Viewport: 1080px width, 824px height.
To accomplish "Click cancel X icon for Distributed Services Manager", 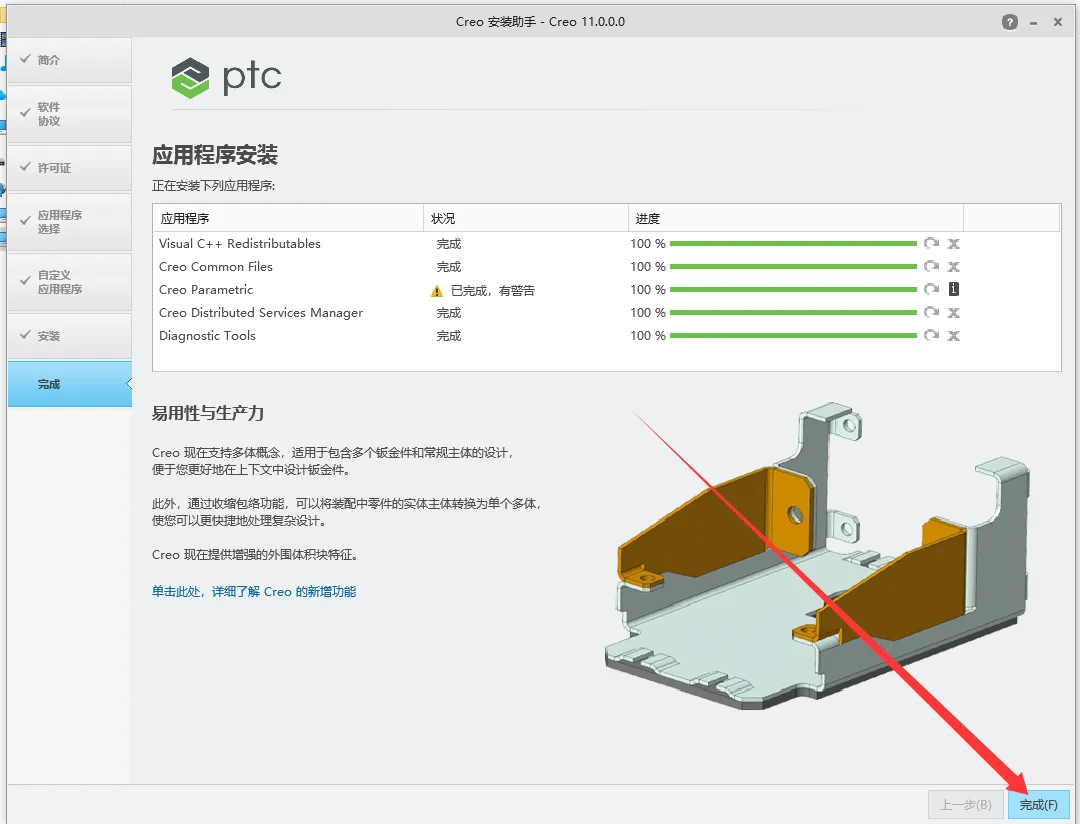I will click(953, 312).
